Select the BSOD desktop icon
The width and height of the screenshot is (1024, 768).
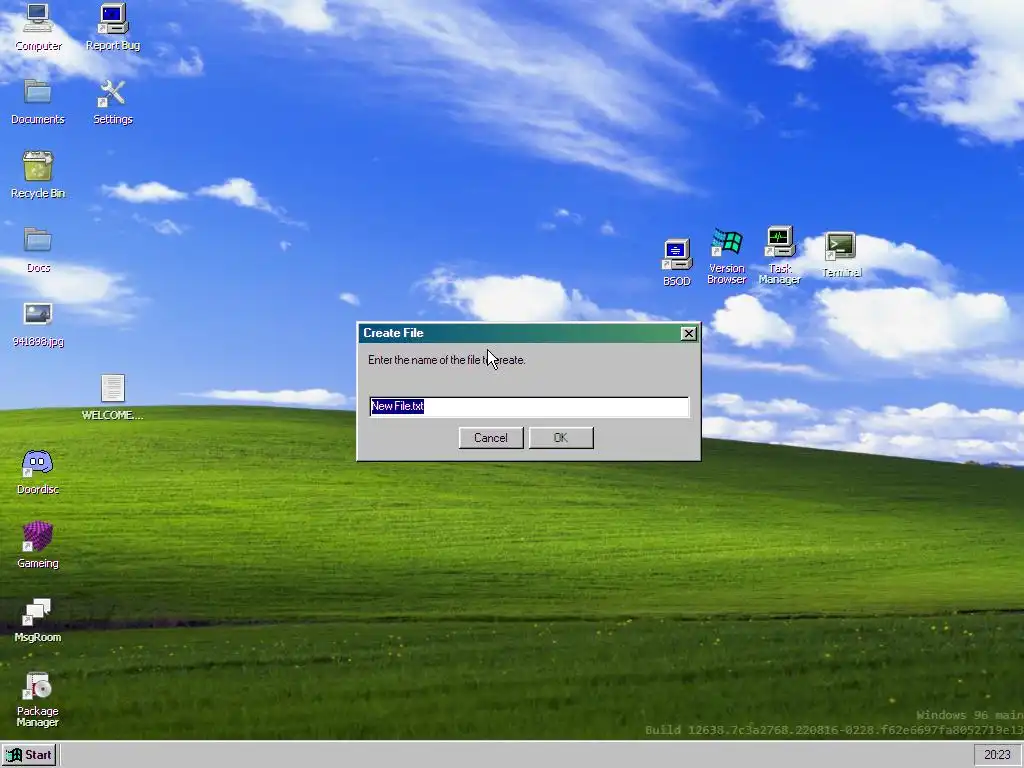click(x=677, y=263)
